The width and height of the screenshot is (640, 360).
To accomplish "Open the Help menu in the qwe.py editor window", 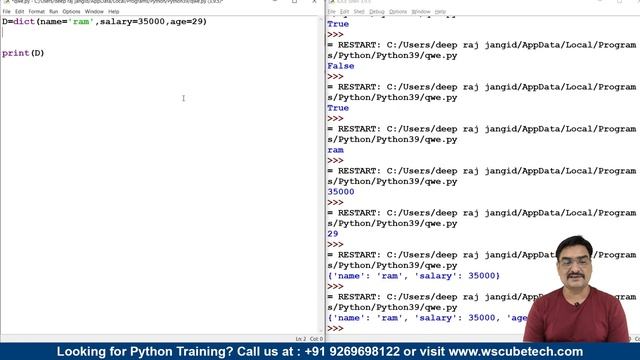I will click(114, 11).
